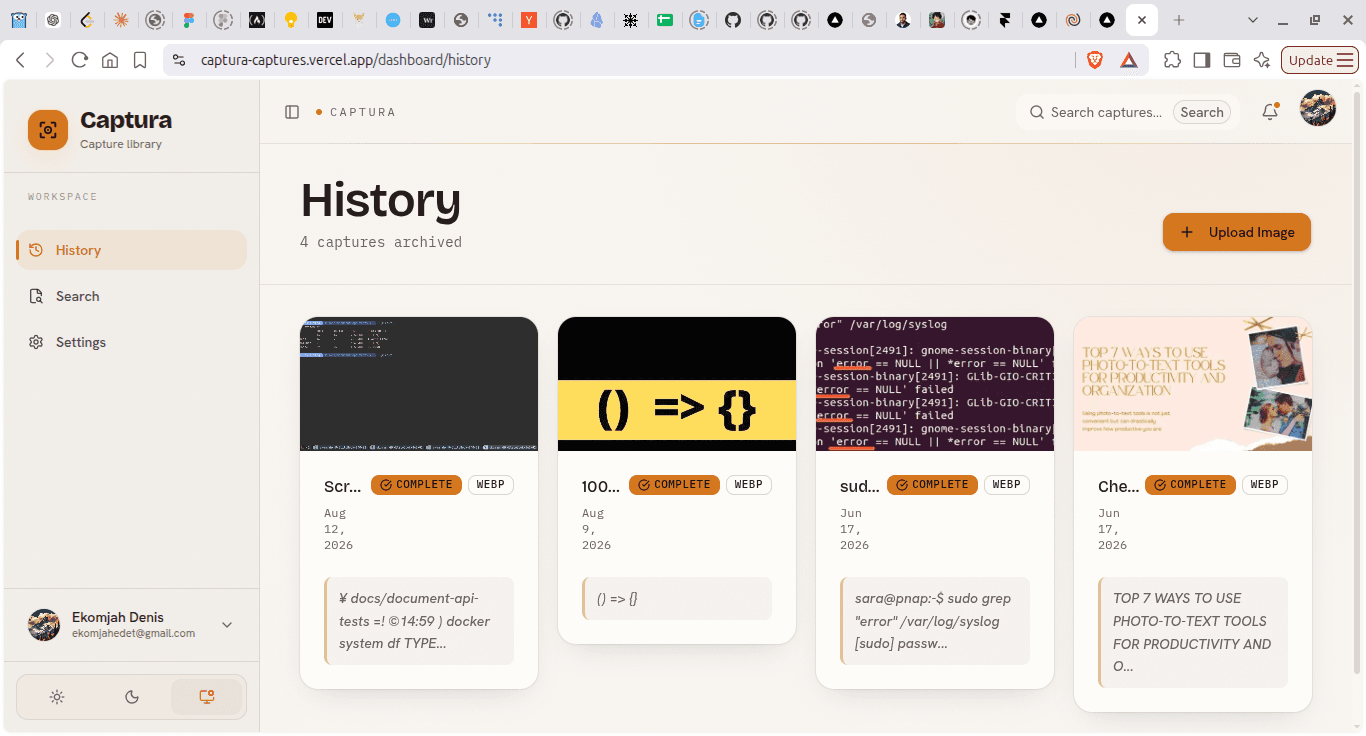The height and width of the screenshot is (736, 1366).
Task: Open the notifications bell
Action: [x=1270, y=112]
